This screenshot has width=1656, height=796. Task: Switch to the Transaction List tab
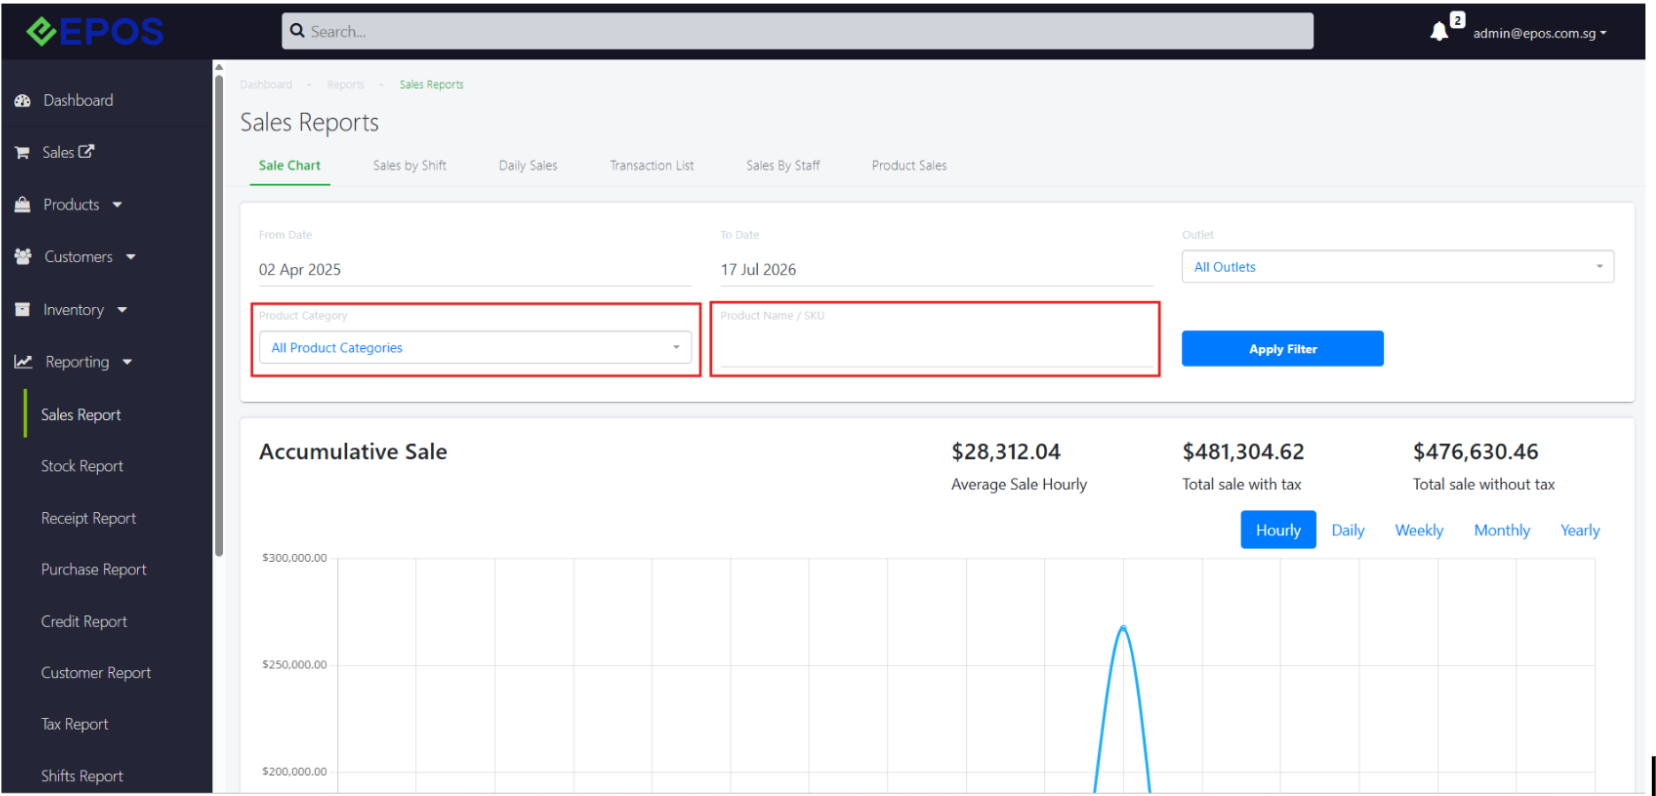[652, 166]
